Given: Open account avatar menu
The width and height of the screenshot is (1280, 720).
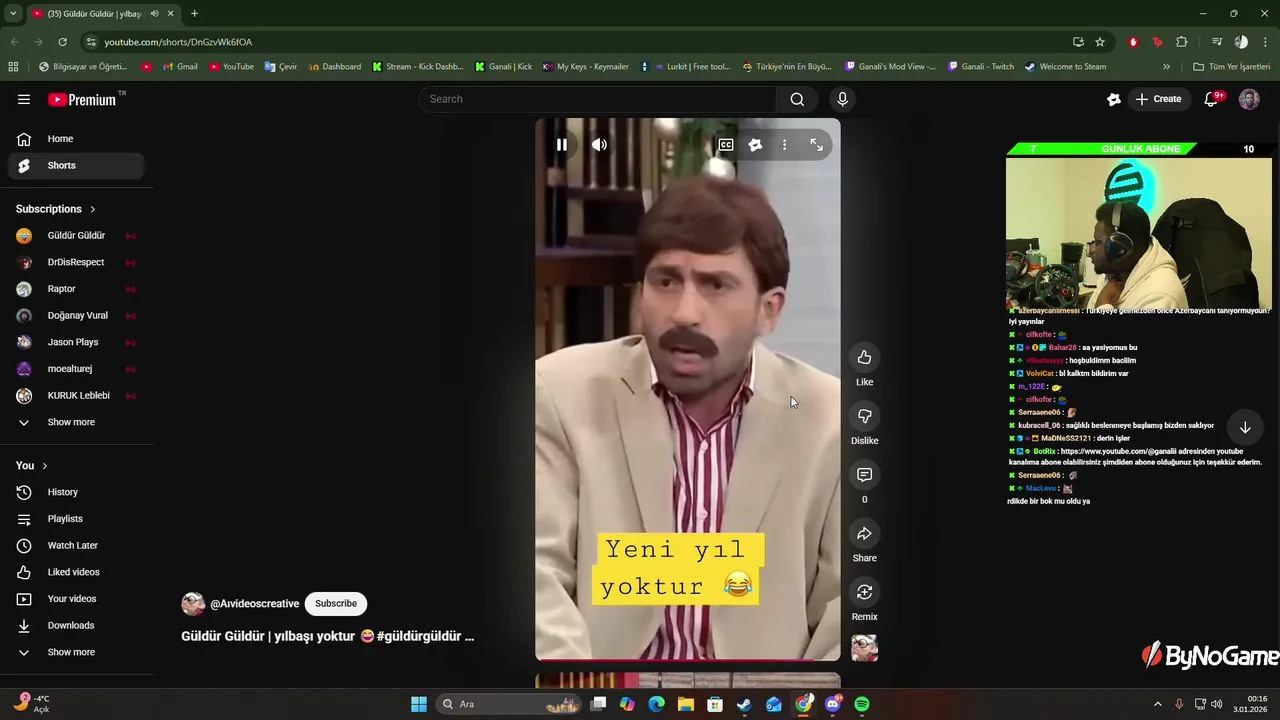Looking at the screenshot, I should pos(1248,99).
